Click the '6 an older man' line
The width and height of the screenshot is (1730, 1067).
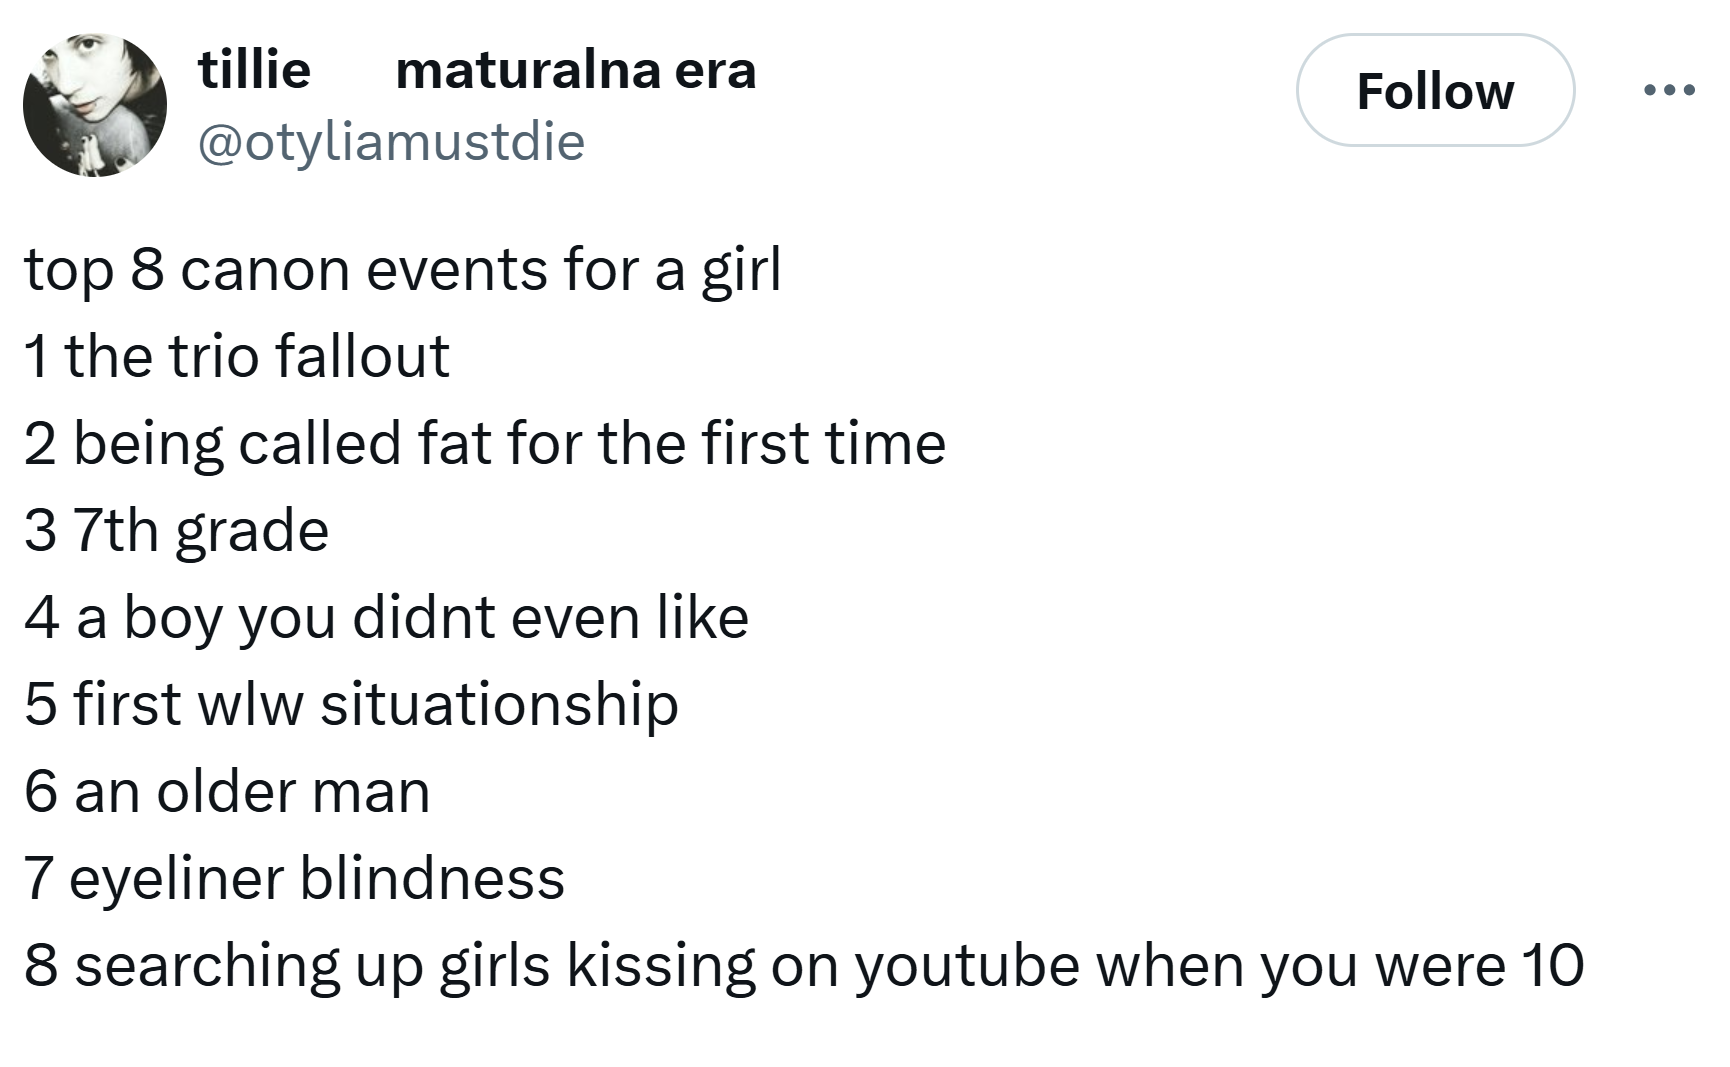coord(227,791)
